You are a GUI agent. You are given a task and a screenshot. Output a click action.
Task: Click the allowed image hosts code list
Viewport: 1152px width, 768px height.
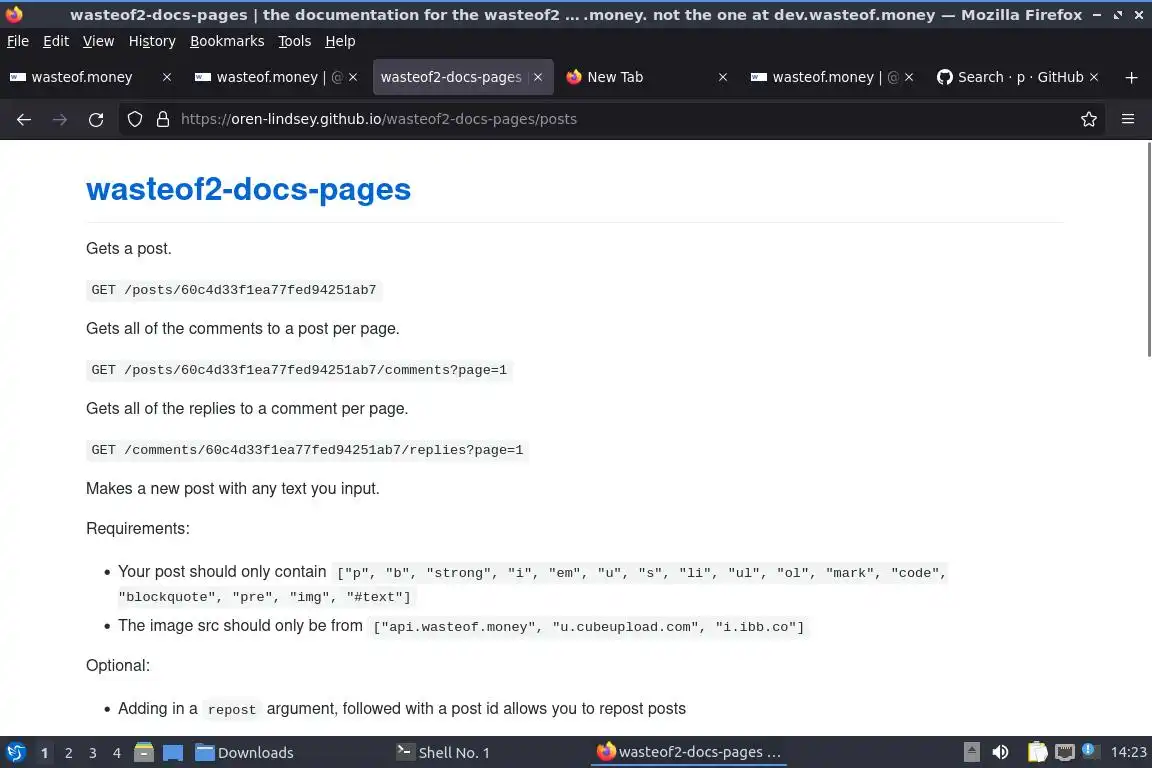(x=588, y=627)
